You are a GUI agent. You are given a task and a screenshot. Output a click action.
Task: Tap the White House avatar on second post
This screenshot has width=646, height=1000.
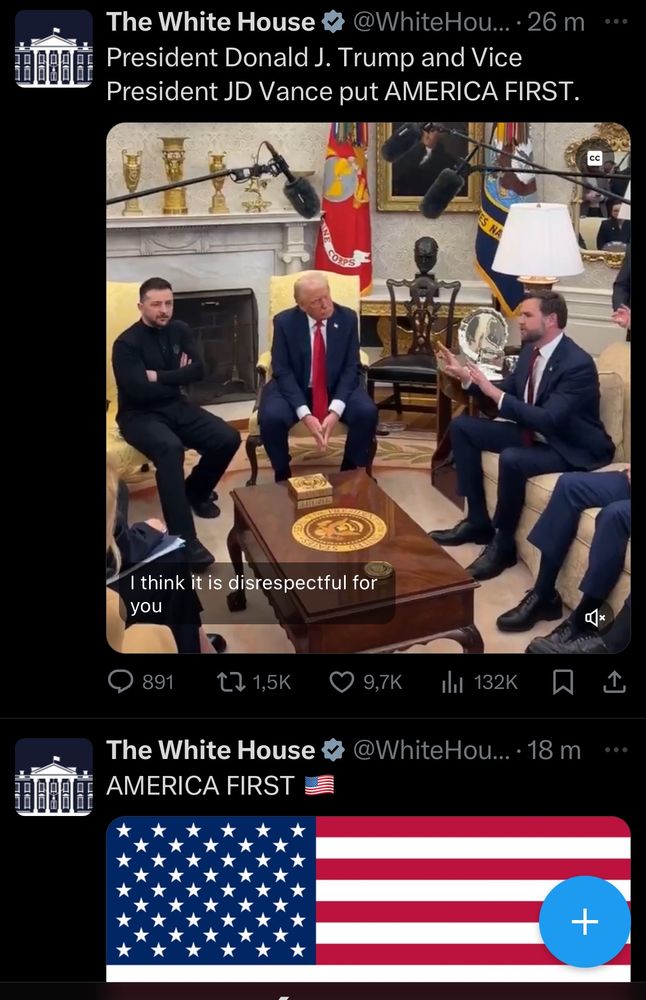(x=54, y=777)
